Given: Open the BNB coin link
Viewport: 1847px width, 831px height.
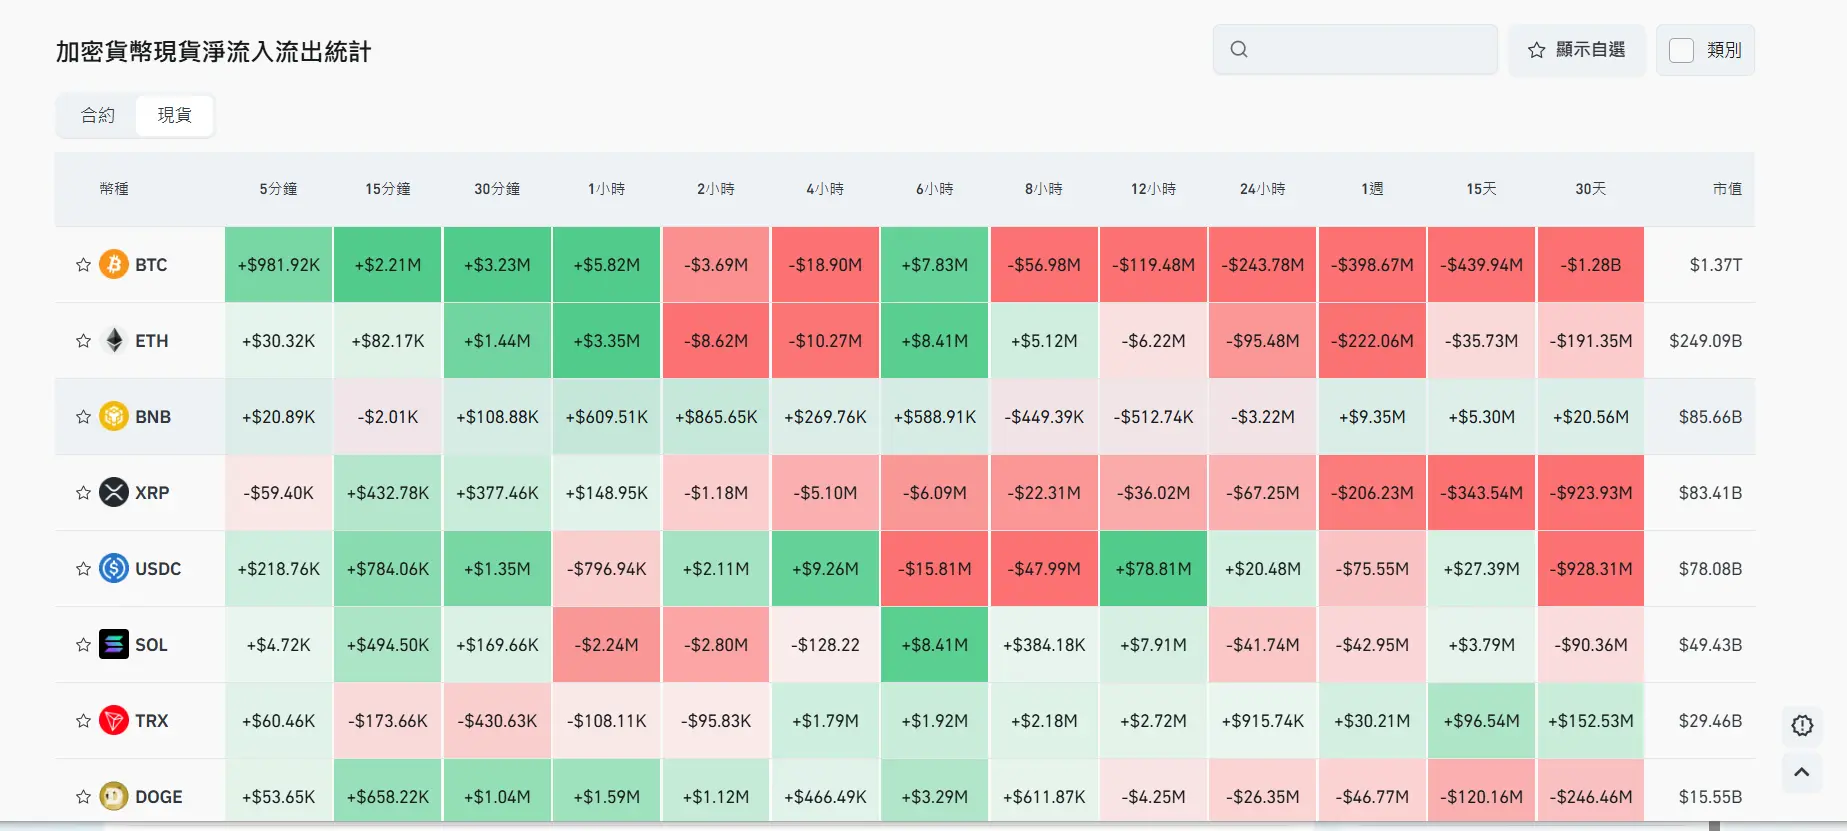Looking at the screenshot, I should 153,417.
